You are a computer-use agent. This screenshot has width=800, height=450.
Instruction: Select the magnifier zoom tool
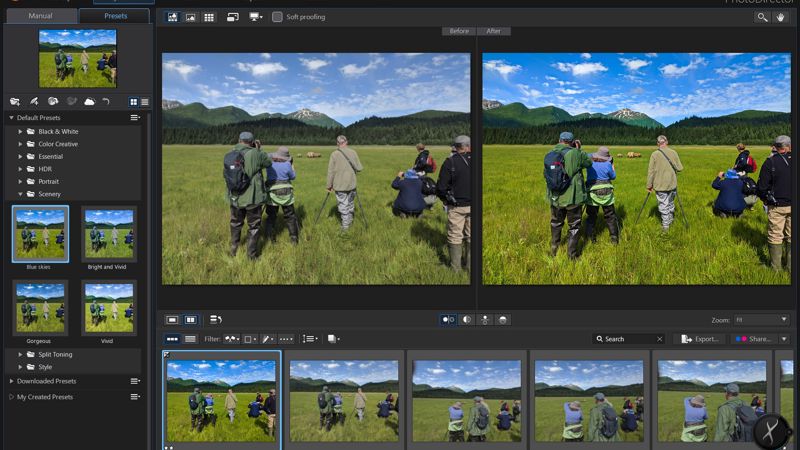click(762, 17)
